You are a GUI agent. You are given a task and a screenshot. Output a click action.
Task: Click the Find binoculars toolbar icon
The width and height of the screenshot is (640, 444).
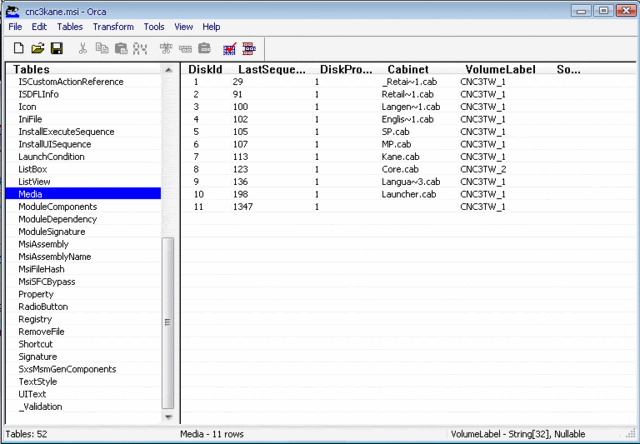click(x=140, y=49)
